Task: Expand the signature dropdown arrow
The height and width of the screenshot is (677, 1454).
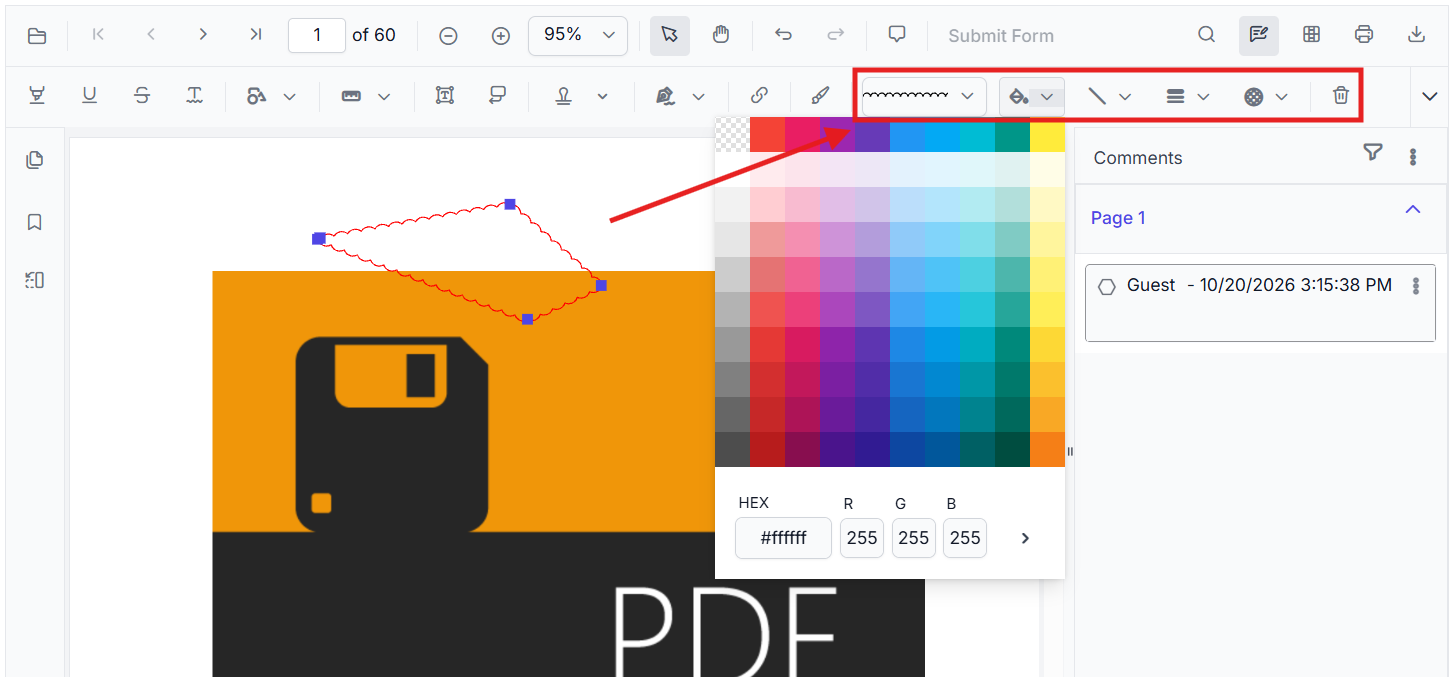Action: point(698,97)
